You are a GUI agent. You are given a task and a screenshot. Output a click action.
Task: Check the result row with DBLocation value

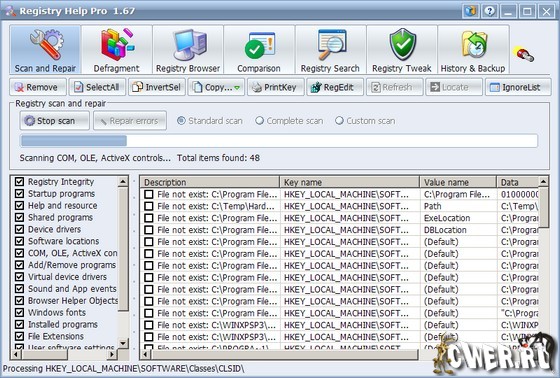[x=149, y=230]
